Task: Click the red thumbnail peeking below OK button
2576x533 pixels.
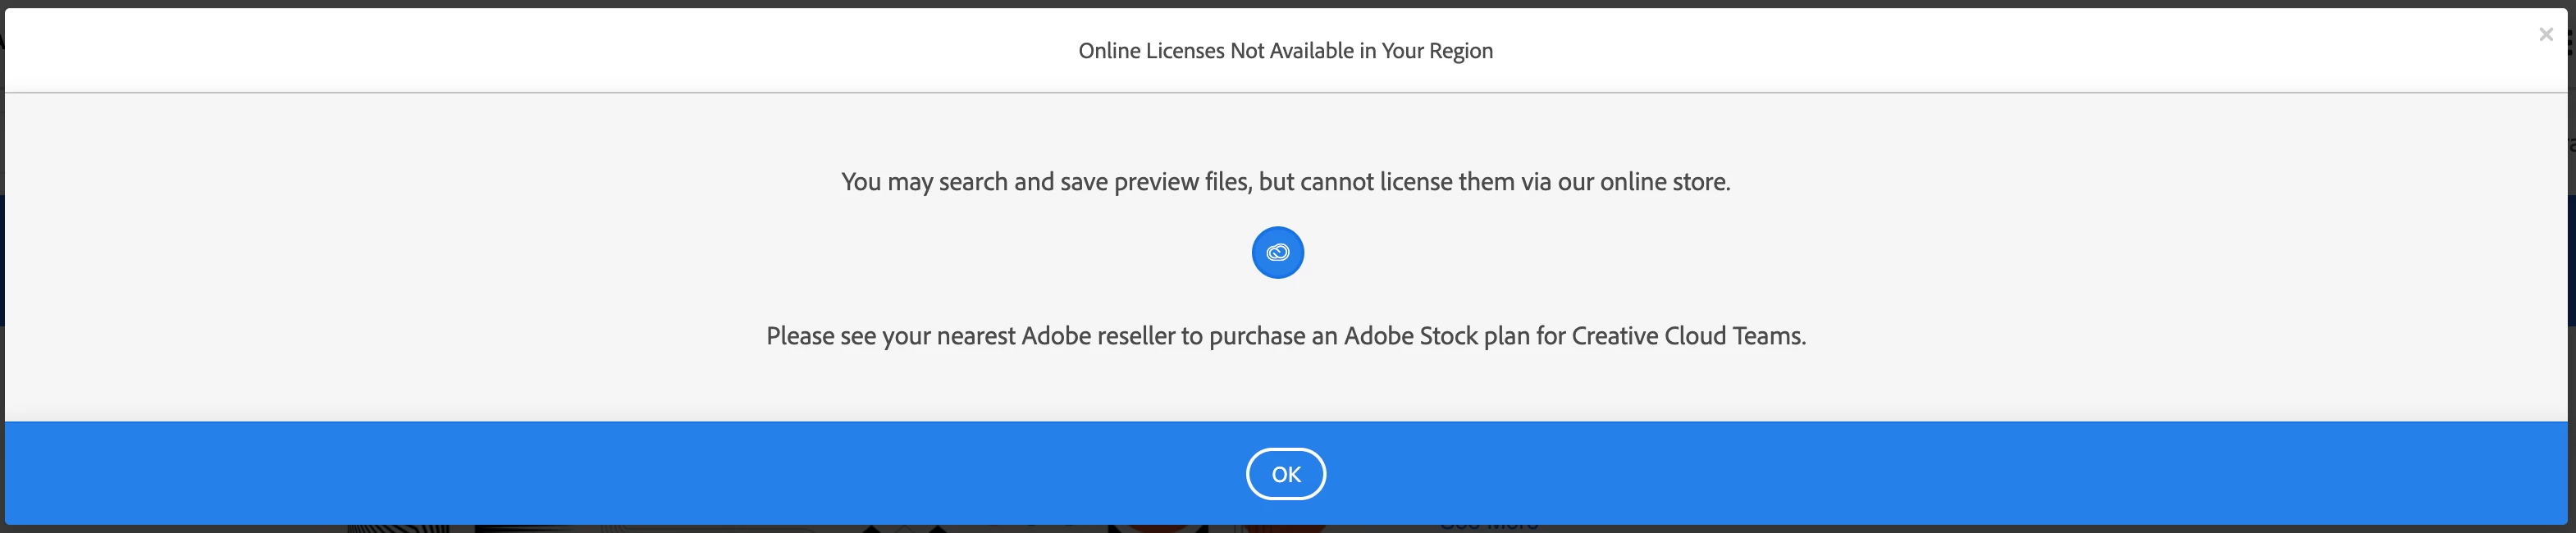Action: (x=1160, y=528)
